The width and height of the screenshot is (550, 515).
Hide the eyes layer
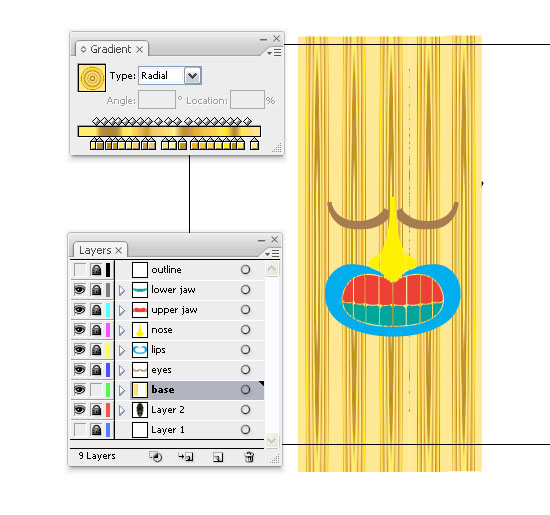click(80, 370)
